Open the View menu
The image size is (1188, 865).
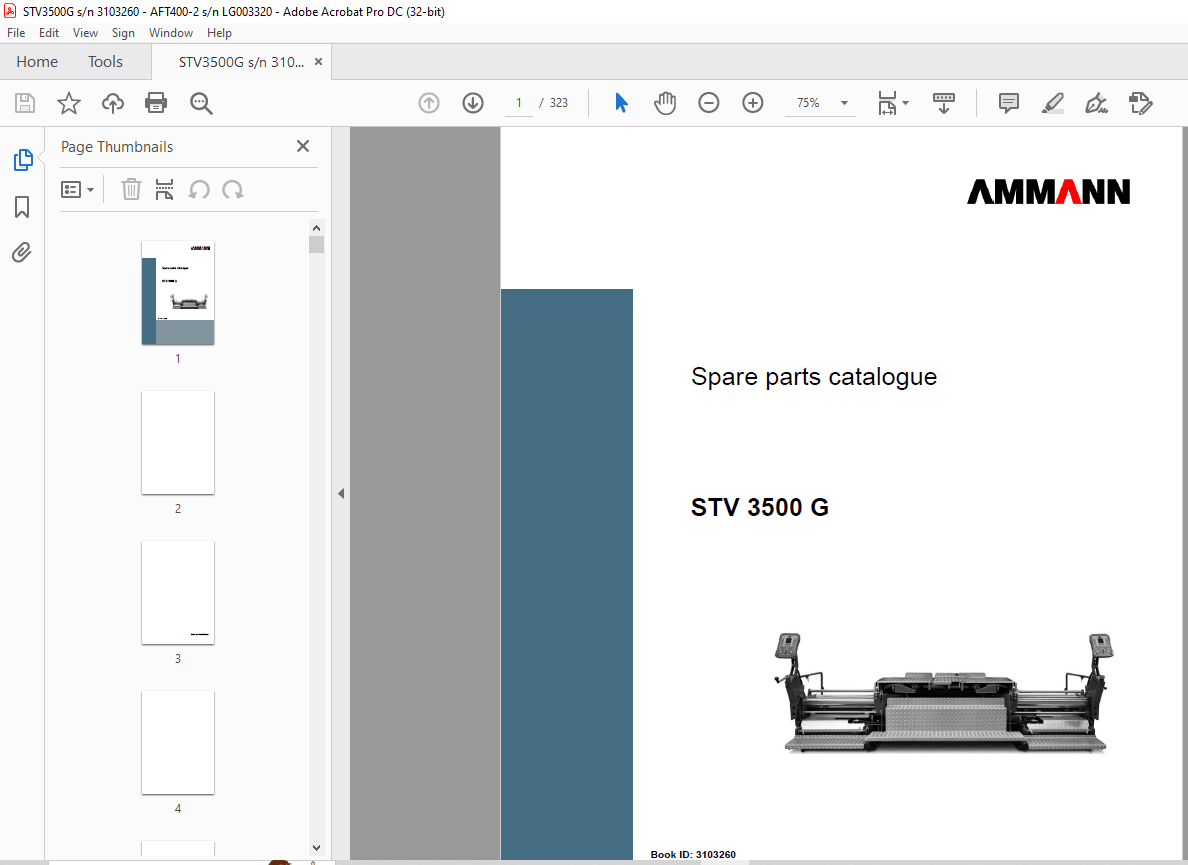[85, 33]
